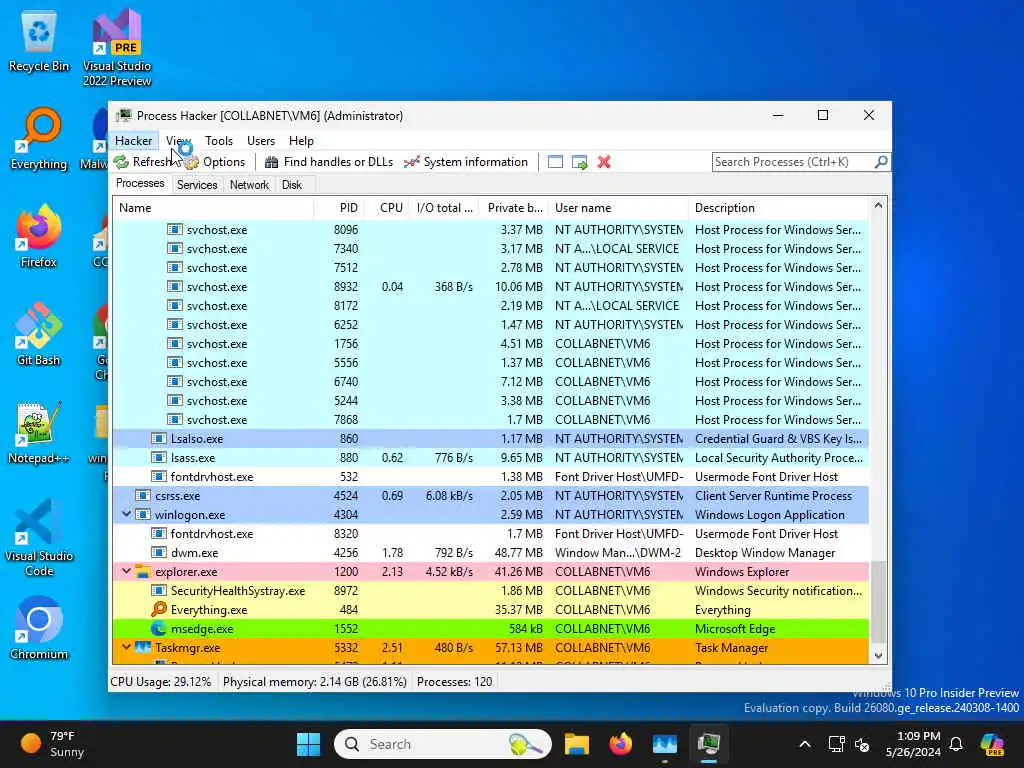Select fontdrvhost.exe with PID 8320

490,534
